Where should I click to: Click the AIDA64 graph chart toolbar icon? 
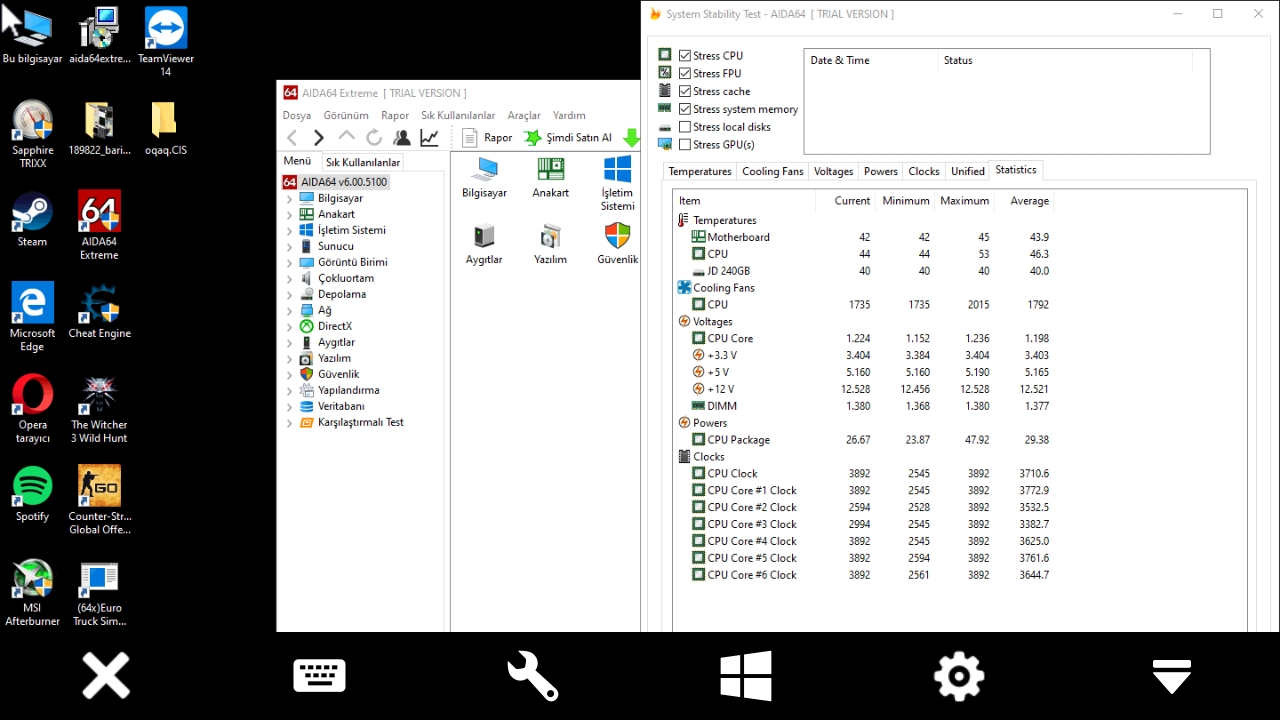click(x=429, y=138)
